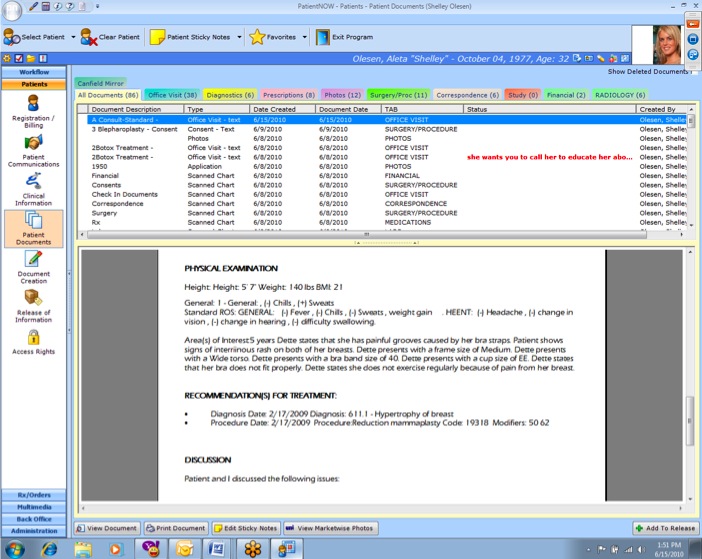
Task: Switch to the Photos (12) tab
Action: click(x=342, y=95)
